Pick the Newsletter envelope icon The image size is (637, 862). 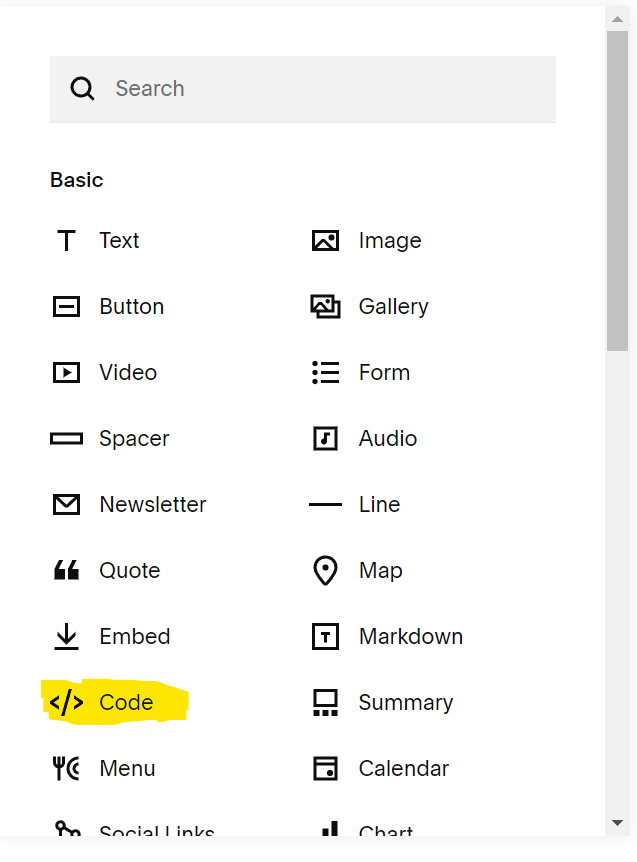point(67,505)
